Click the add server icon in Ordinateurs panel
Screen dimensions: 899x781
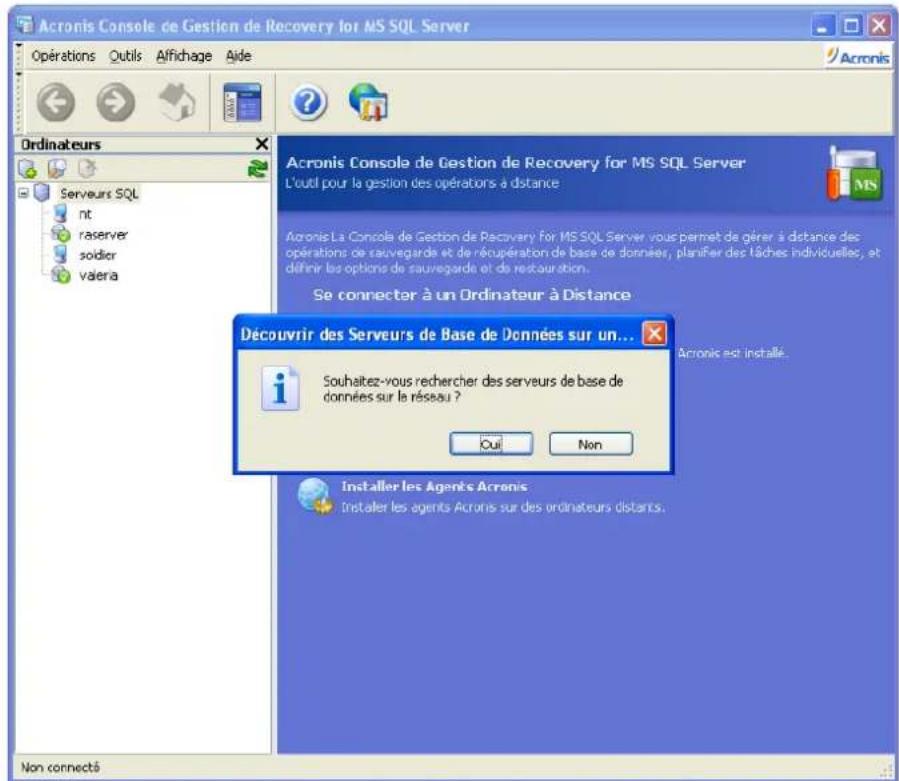pyautogui.click(x=27, y=169)
